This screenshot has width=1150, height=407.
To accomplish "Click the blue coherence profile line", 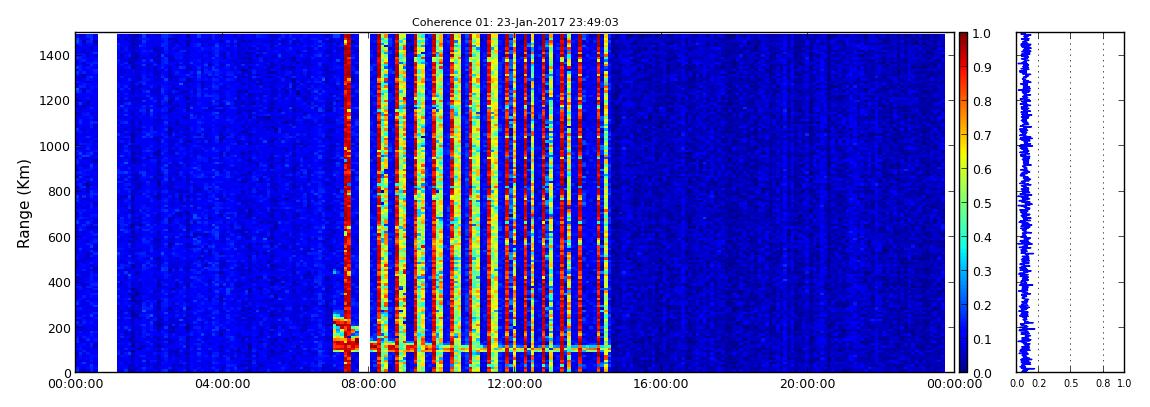I will [x=1025, y=202].
